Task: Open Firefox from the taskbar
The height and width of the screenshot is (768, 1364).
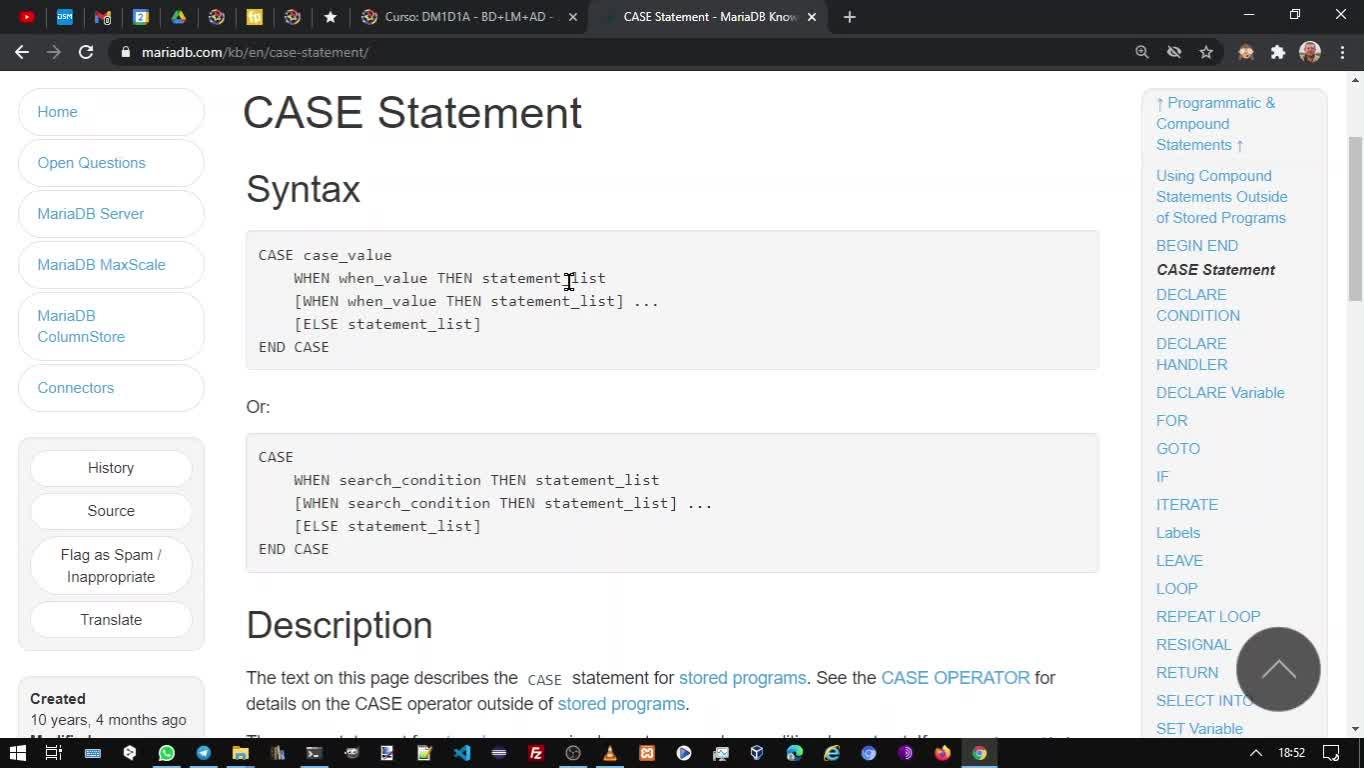Action: (943, 753)
